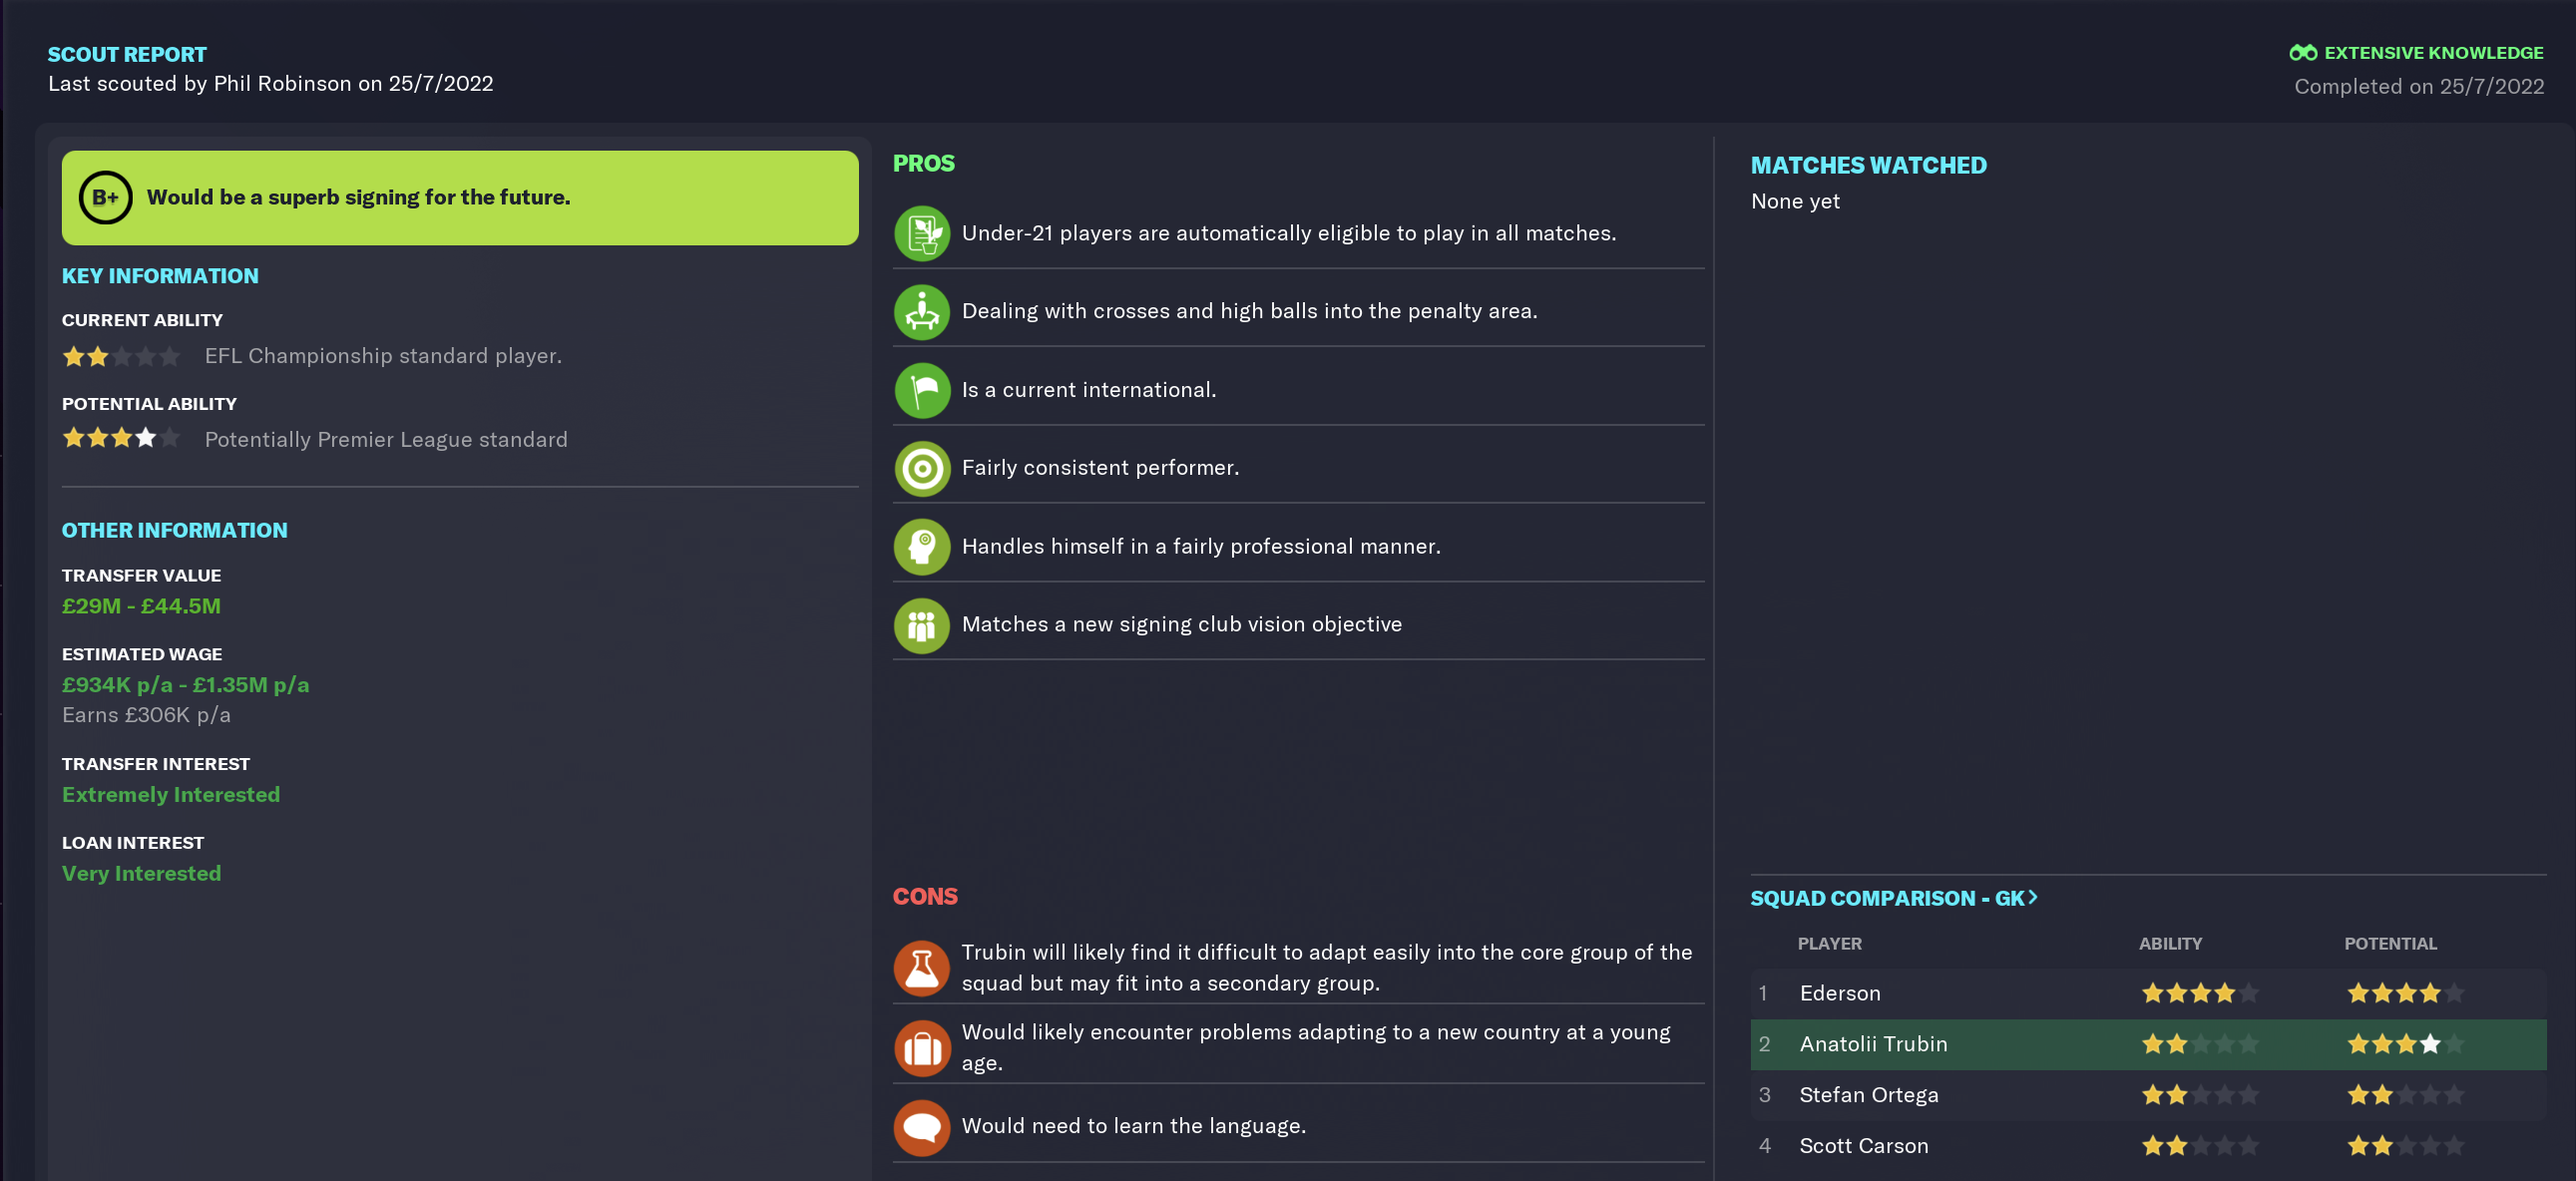2576x1181 pixels.
Task: Click the current international flag icon
Action: click(921, 390)
